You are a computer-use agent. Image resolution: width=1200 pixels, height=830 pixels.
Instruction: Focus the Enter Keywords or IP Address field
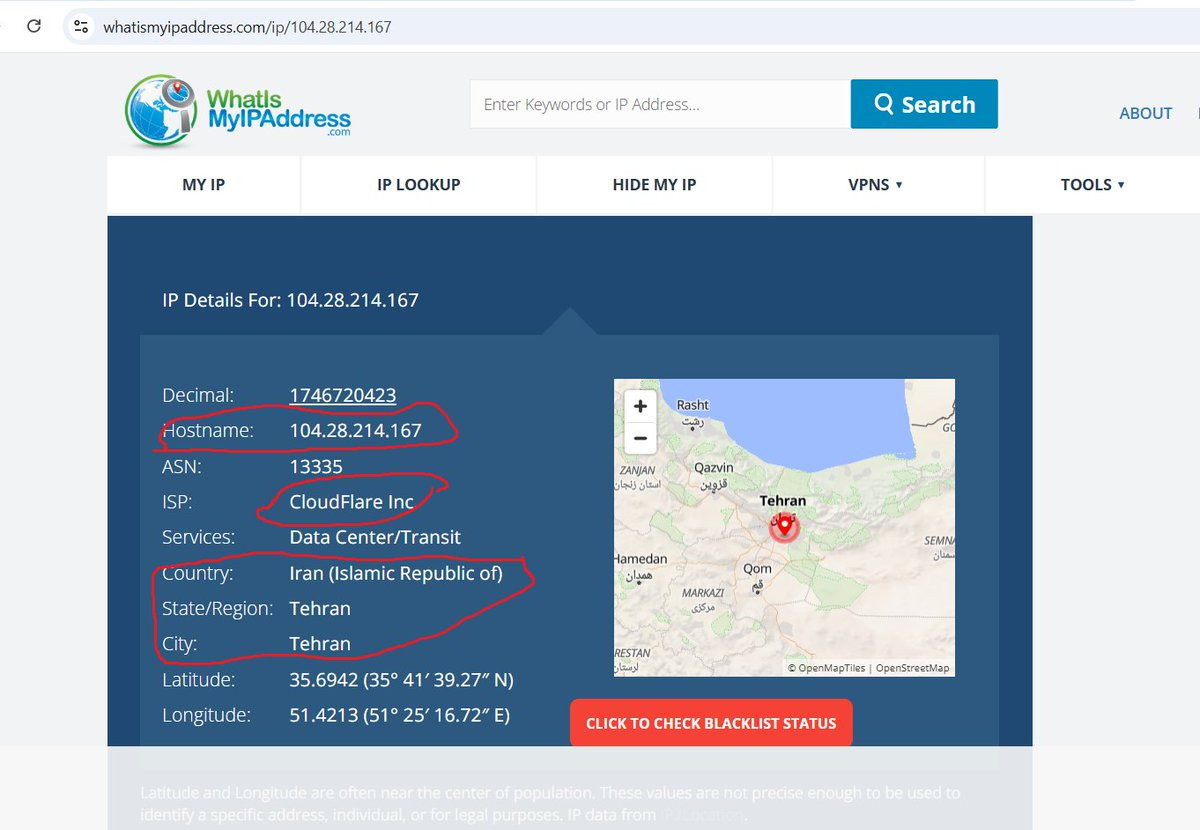coord(660,104)
